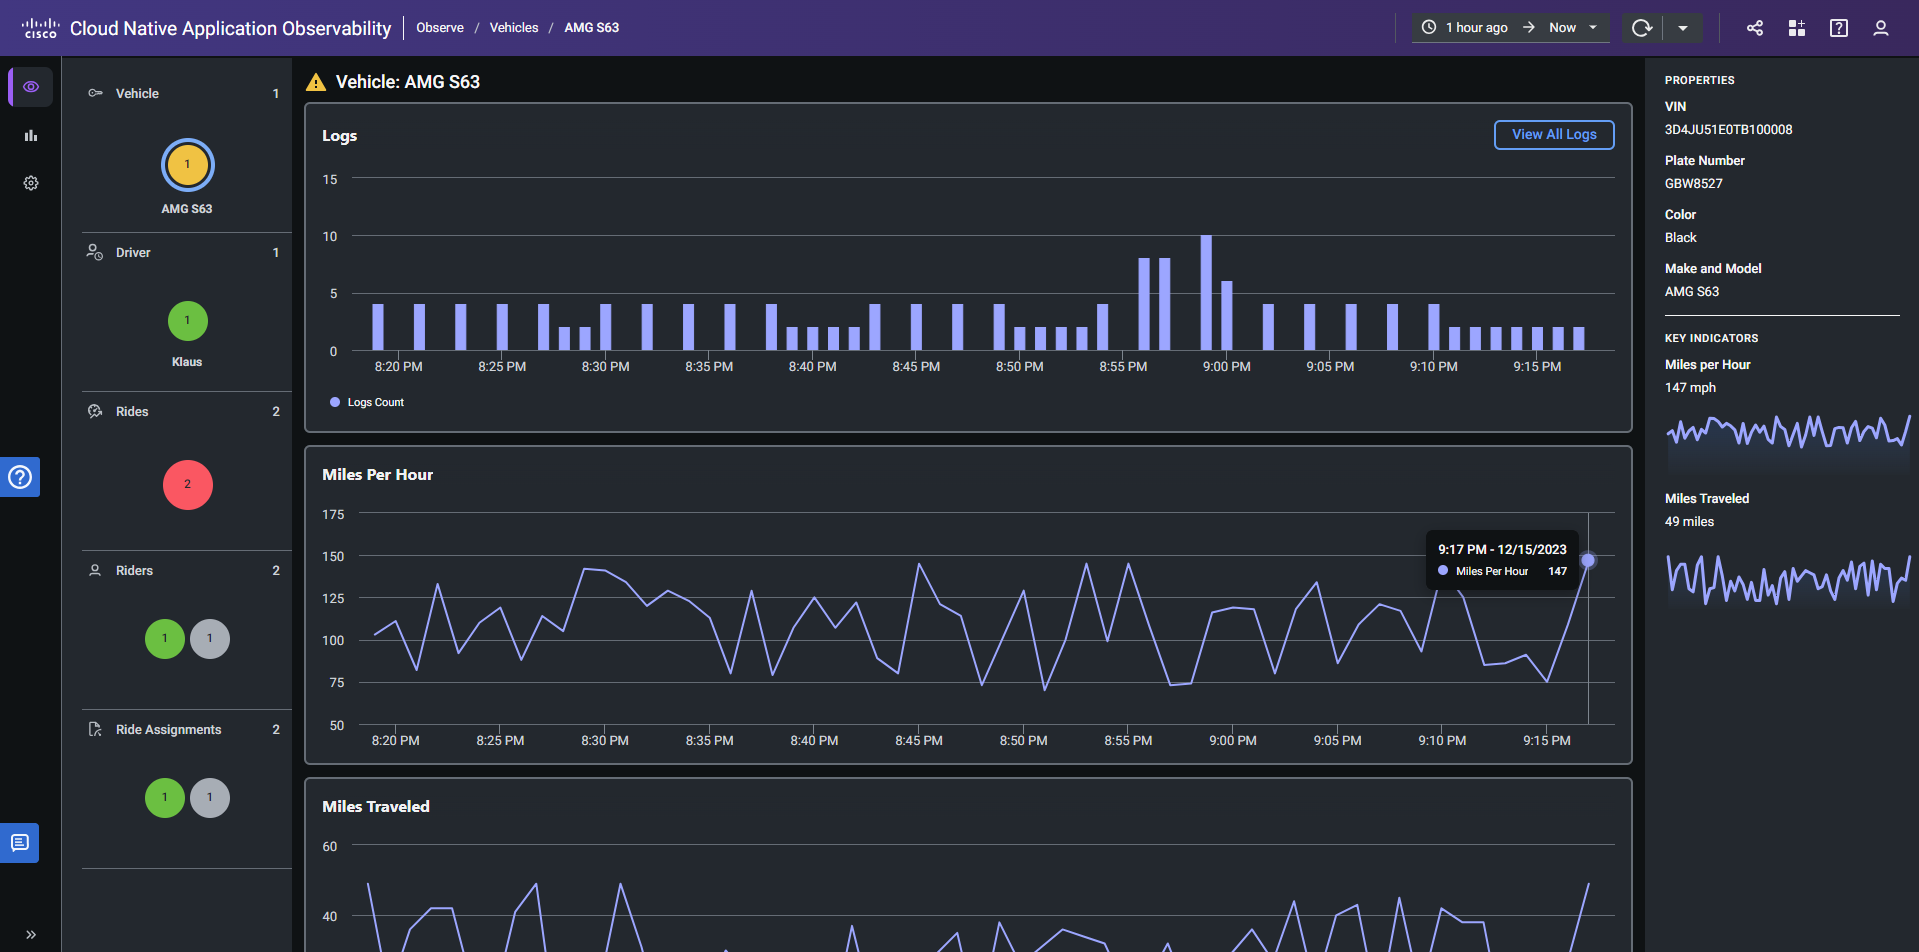The width and height of the screenshot is (1919, 952).
Task: Select the red Rides entity circle
Action: point(187,485)
